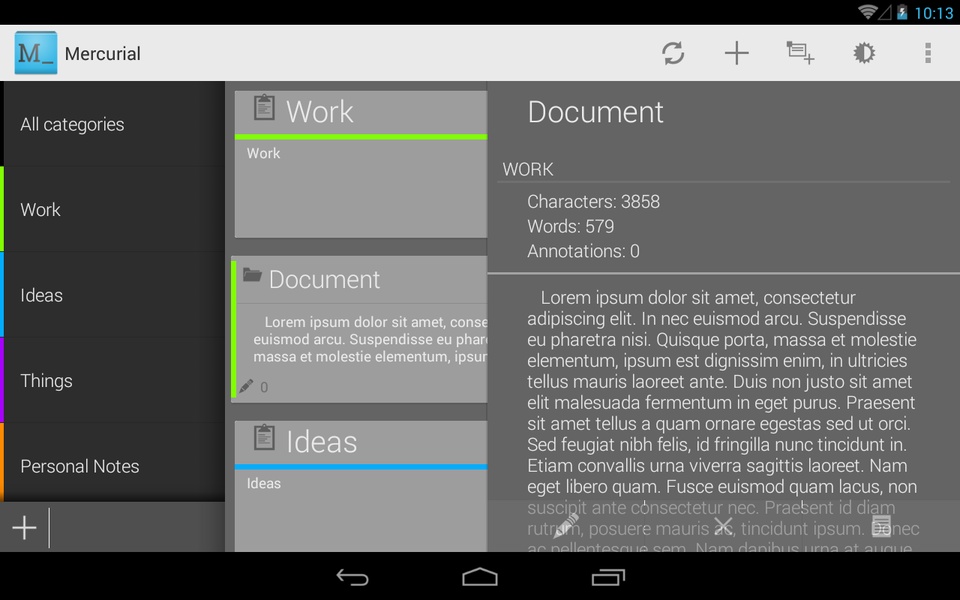Click the "Characters: 3858" statistic

tap(593, 201)
